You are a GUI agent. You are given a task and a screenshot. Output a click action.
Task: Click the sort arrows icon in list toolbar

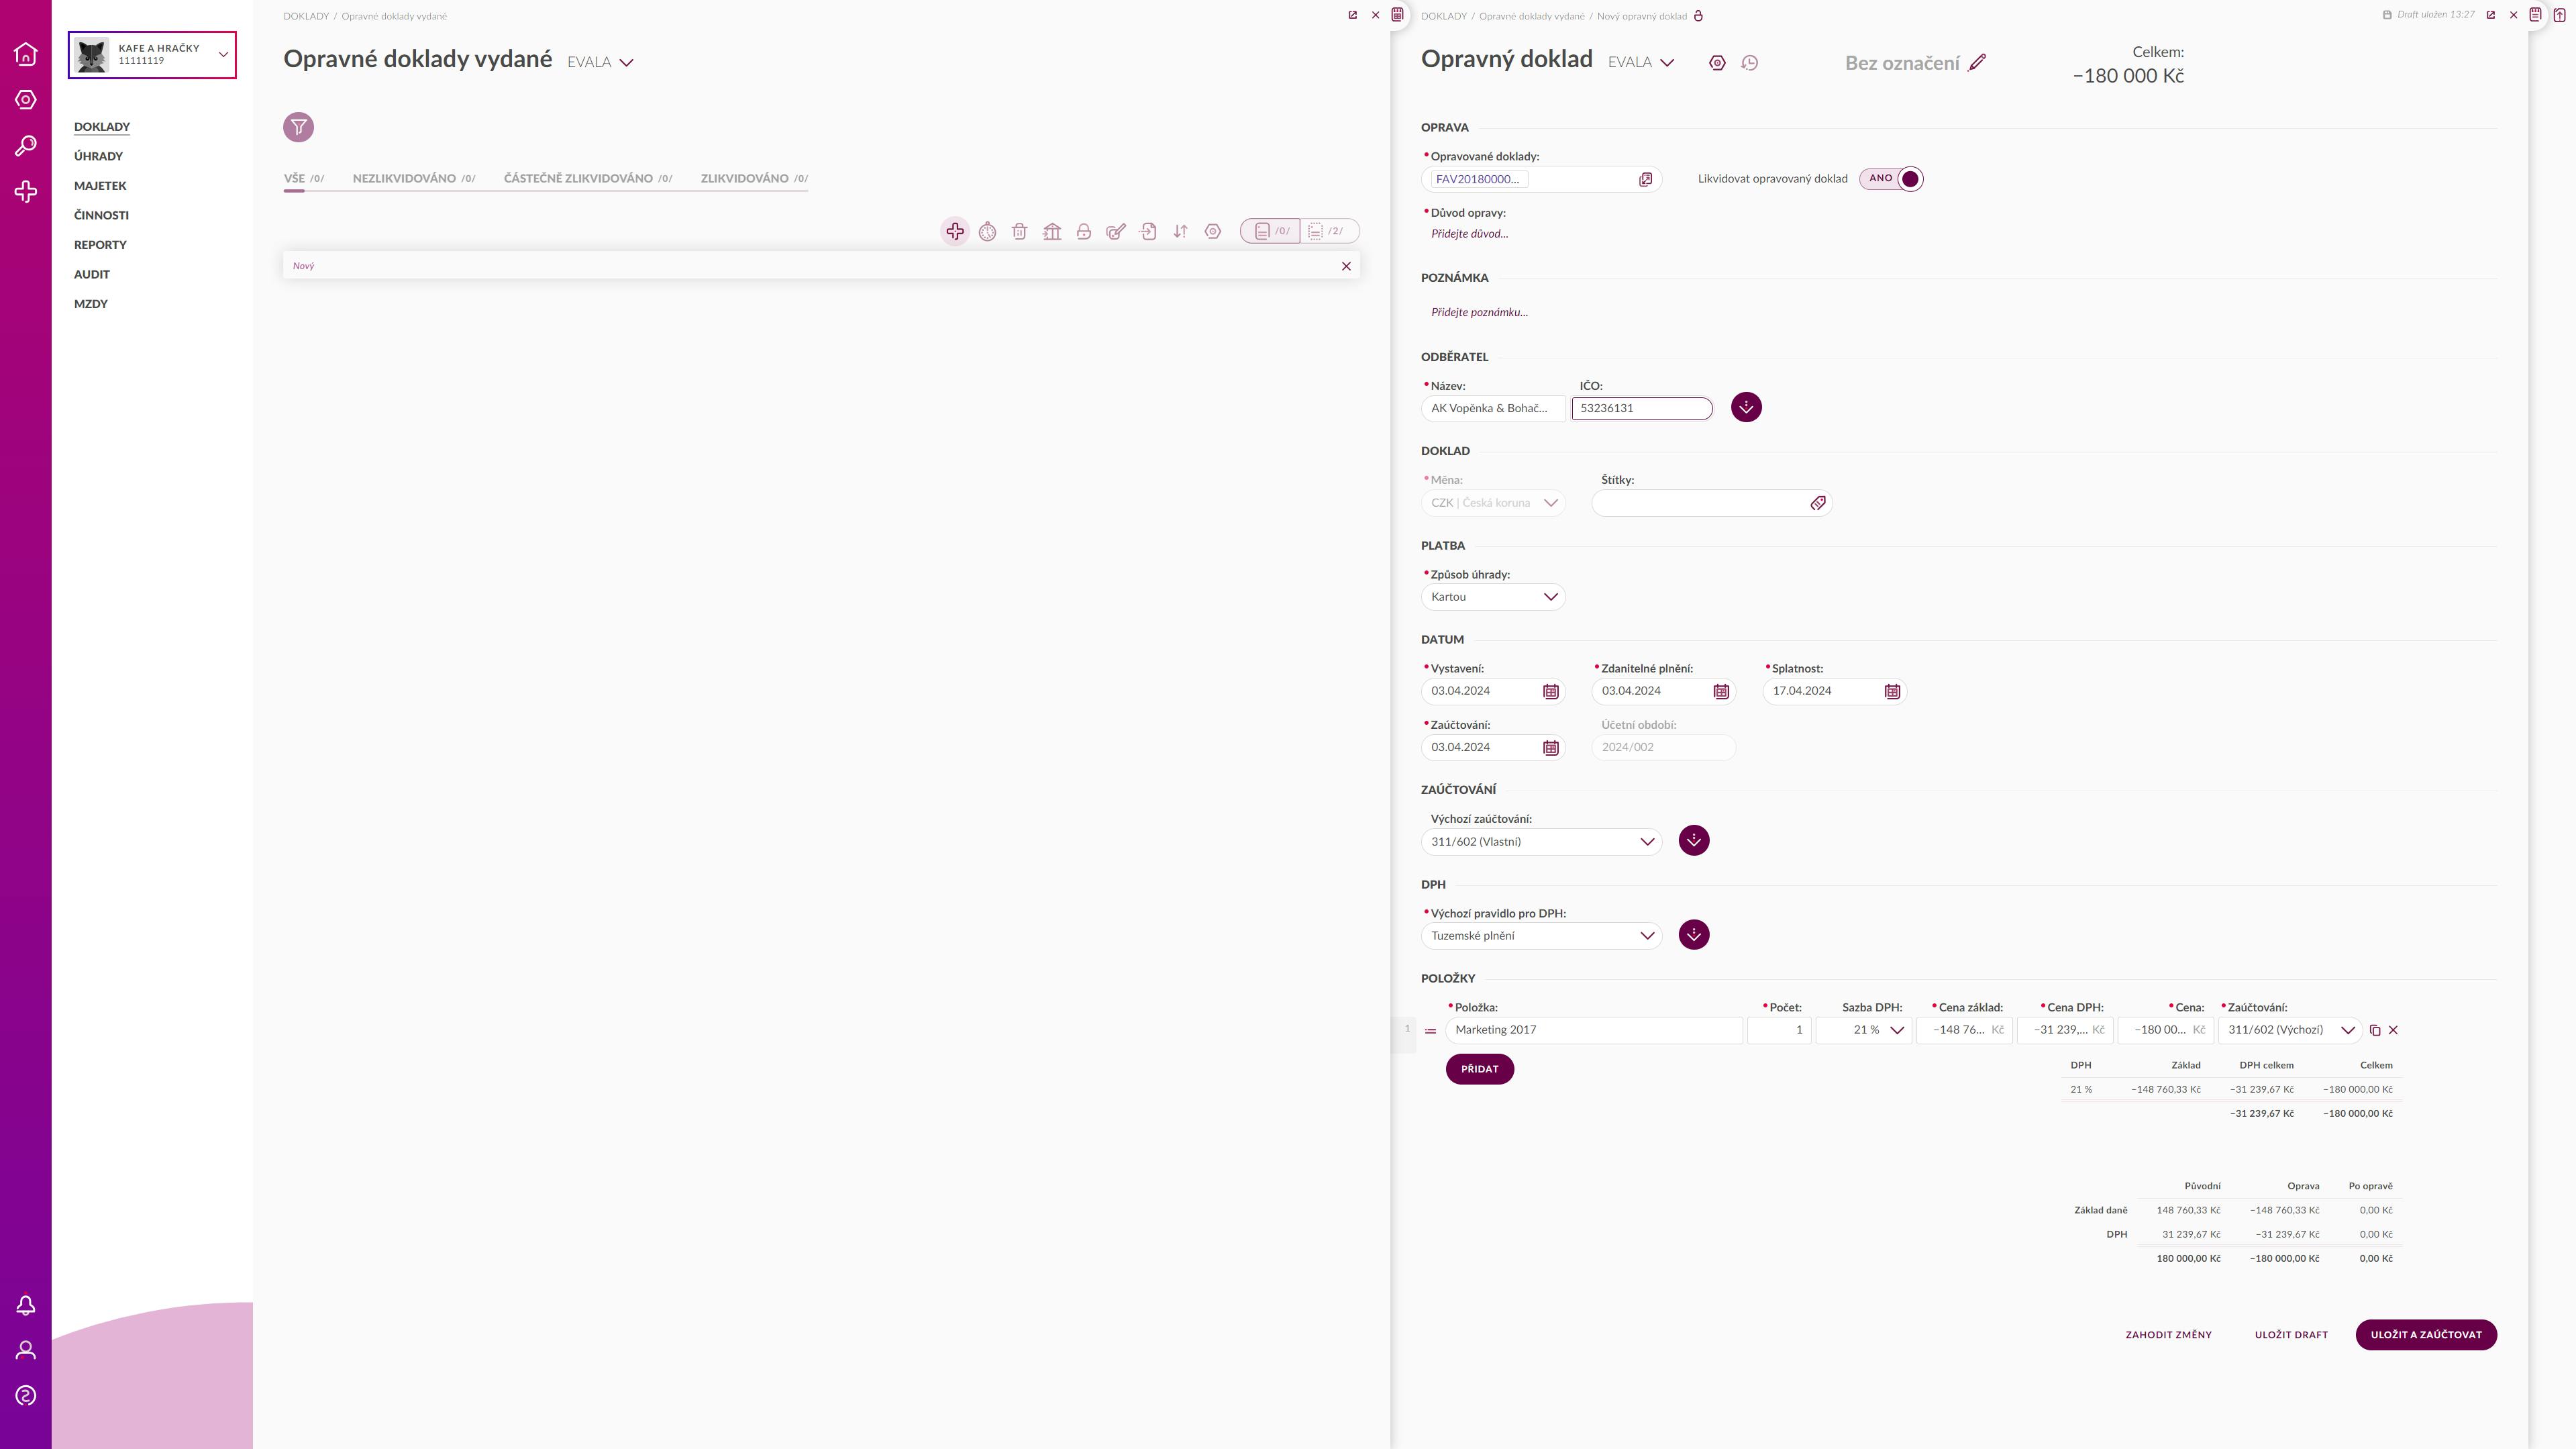(x=1180, y=232)
